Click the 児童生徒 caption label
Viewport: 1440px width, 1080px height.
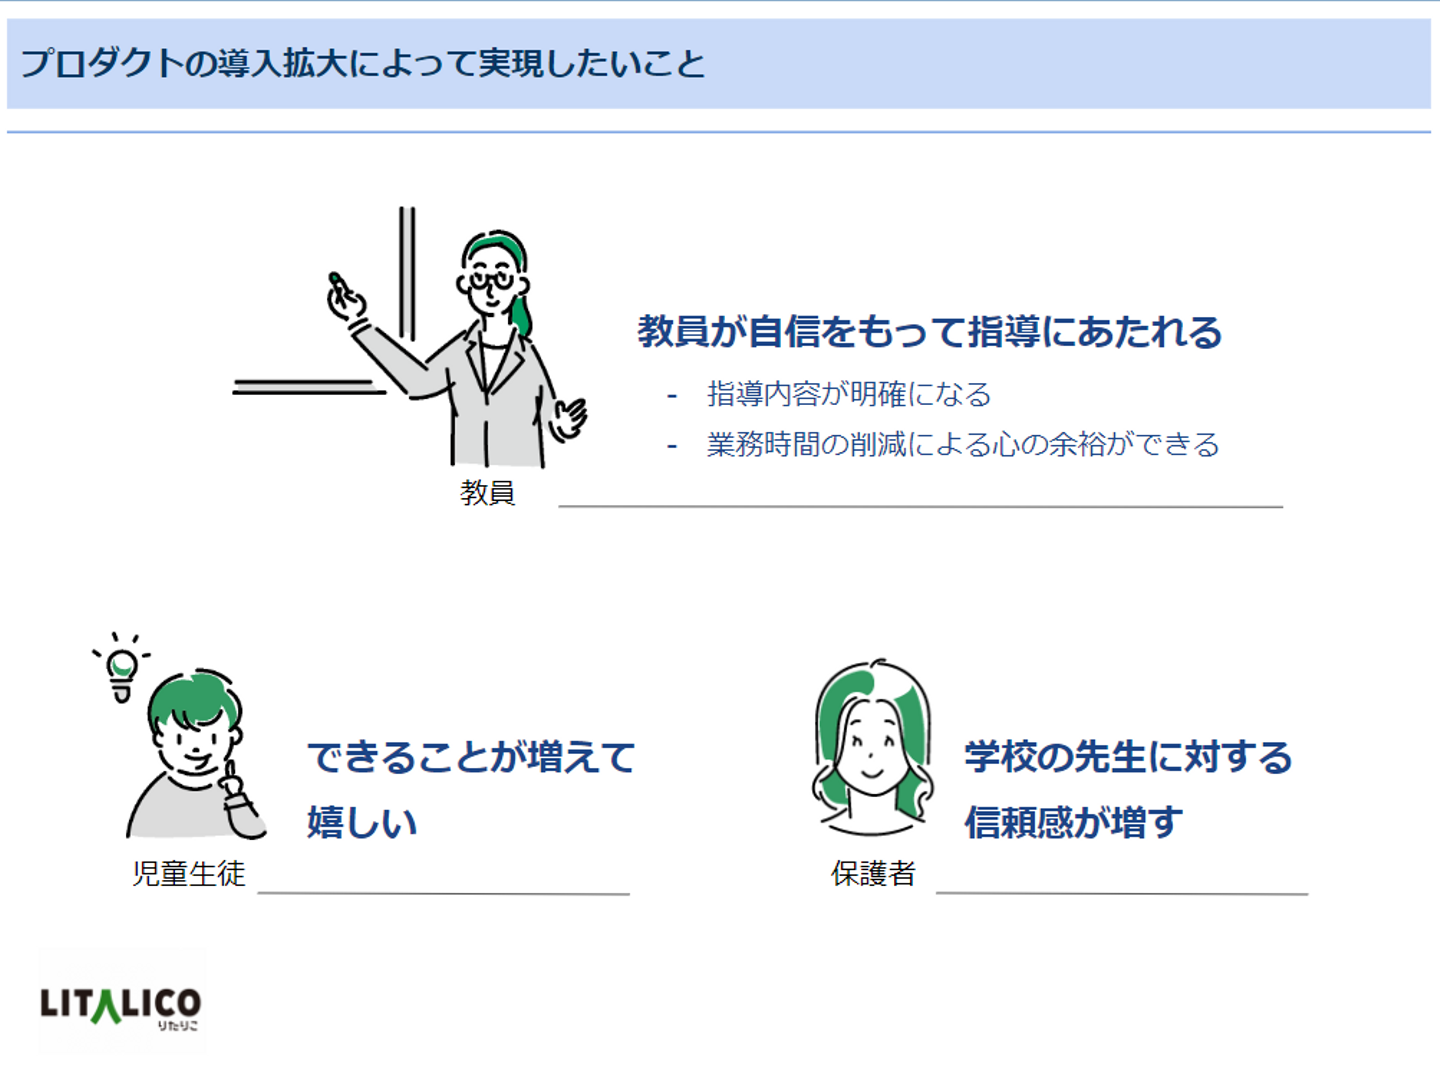pyautogui.click(x=188, y=874)
